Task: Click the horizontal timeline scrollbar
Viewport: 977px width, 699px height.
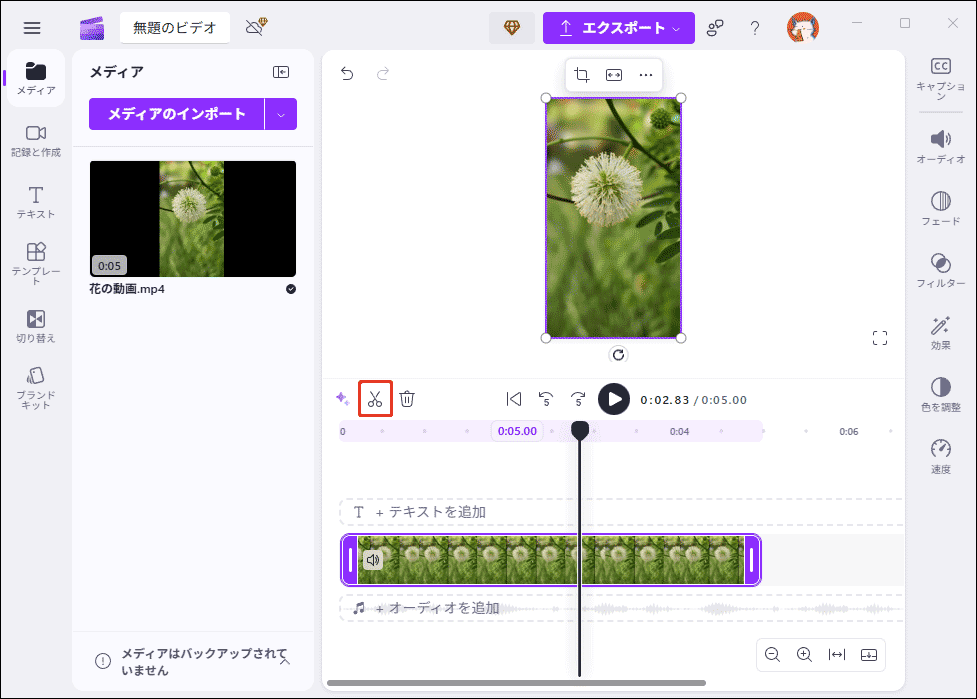Action: tap(516, 683)
